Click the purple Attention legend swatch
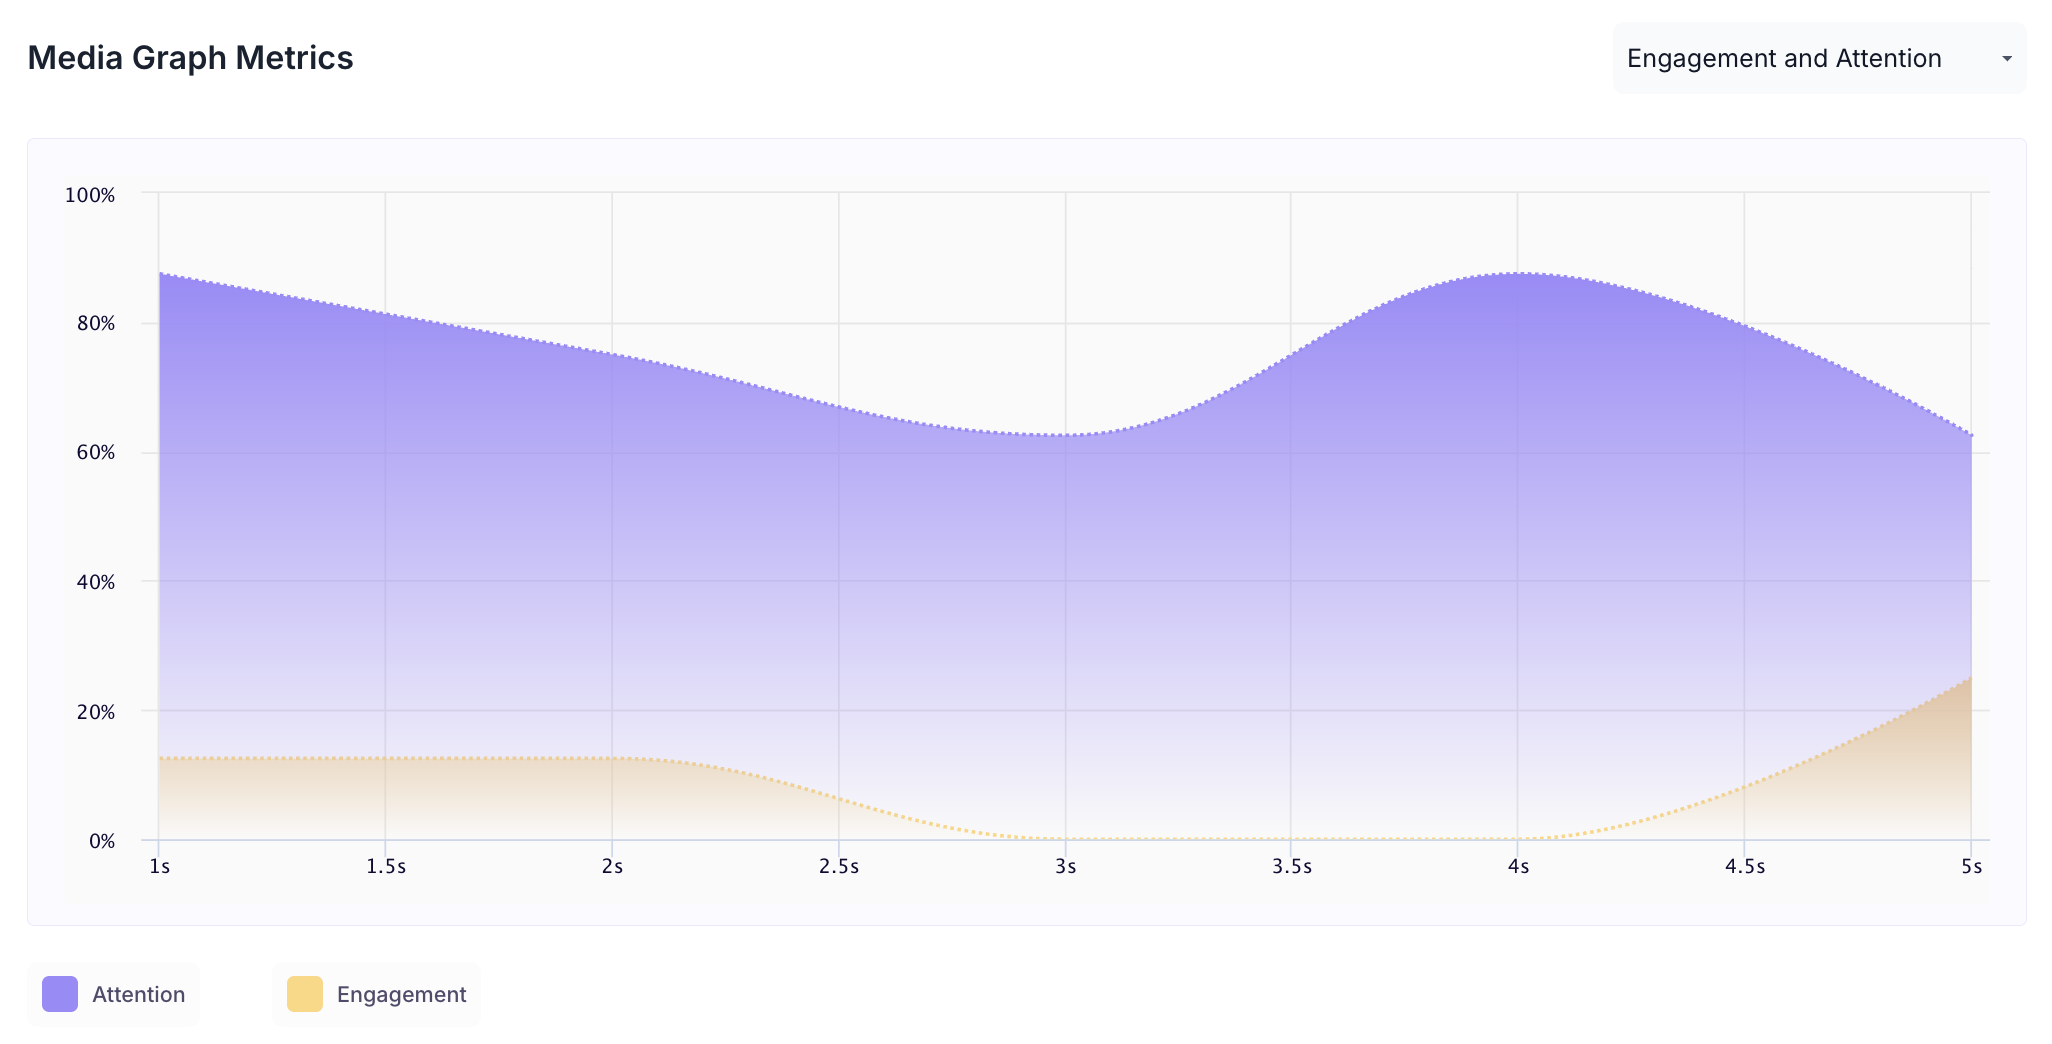 tap(60, 994)
